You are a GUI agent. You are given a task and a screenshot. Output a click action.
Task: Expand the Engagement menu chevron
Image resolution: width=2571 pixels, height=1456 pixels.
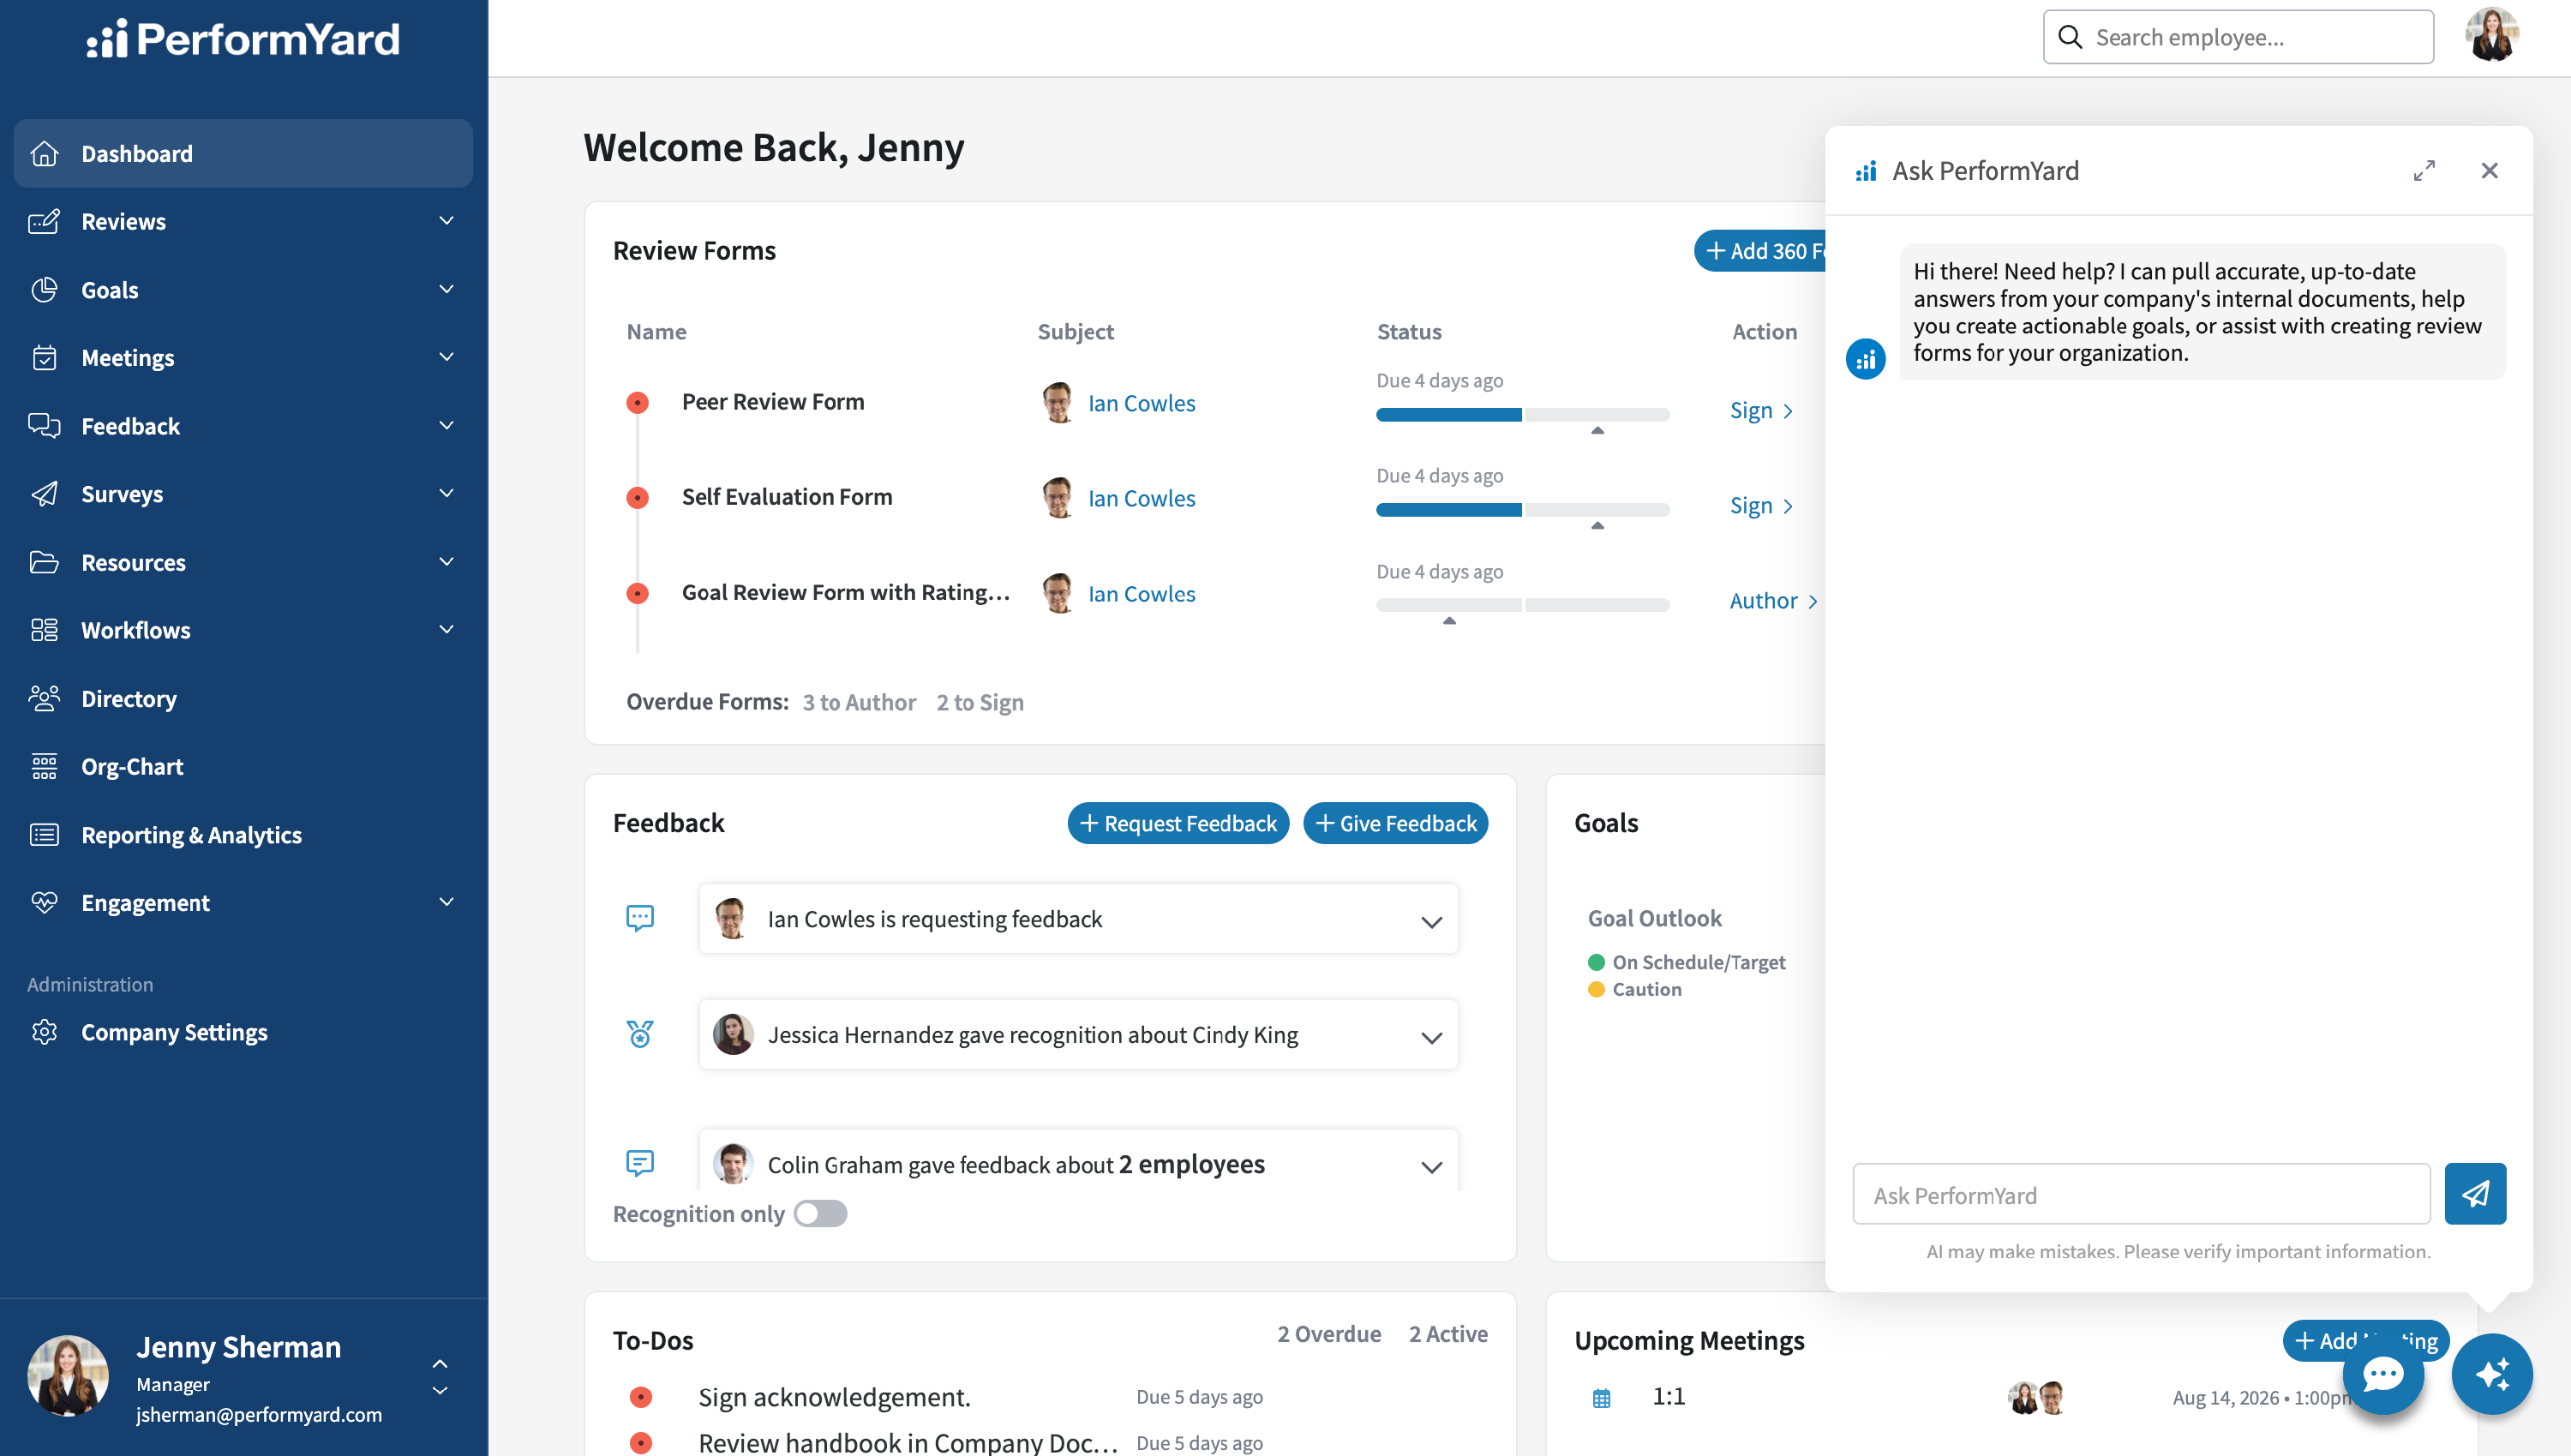click(x=446, y=901)
